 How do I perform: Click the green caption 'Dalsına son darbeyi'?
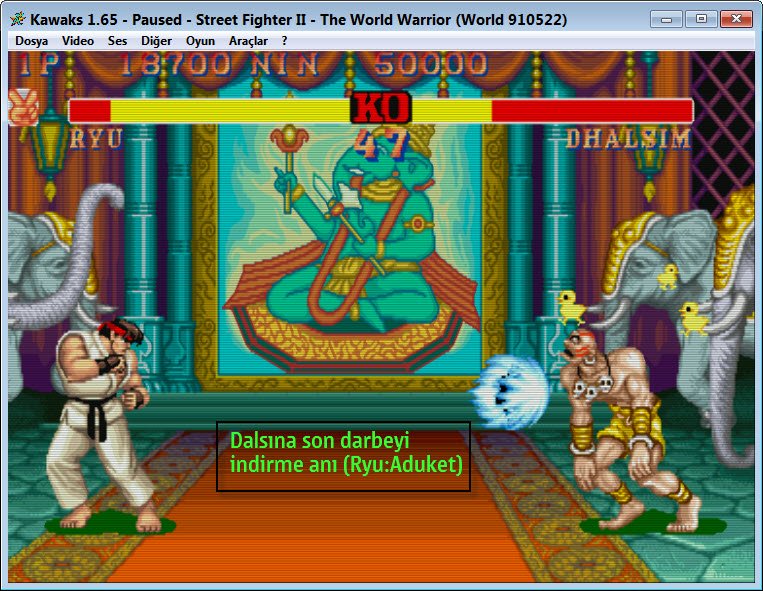tap(320, 441)
